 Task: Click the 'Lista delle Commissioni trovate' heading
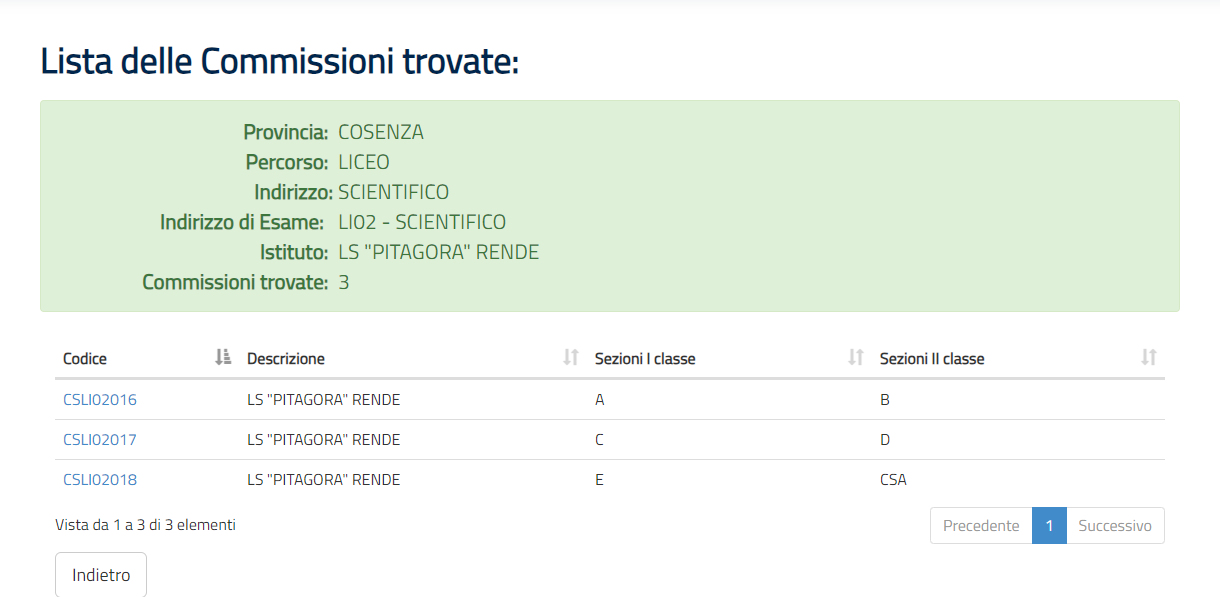pos(280,62)
